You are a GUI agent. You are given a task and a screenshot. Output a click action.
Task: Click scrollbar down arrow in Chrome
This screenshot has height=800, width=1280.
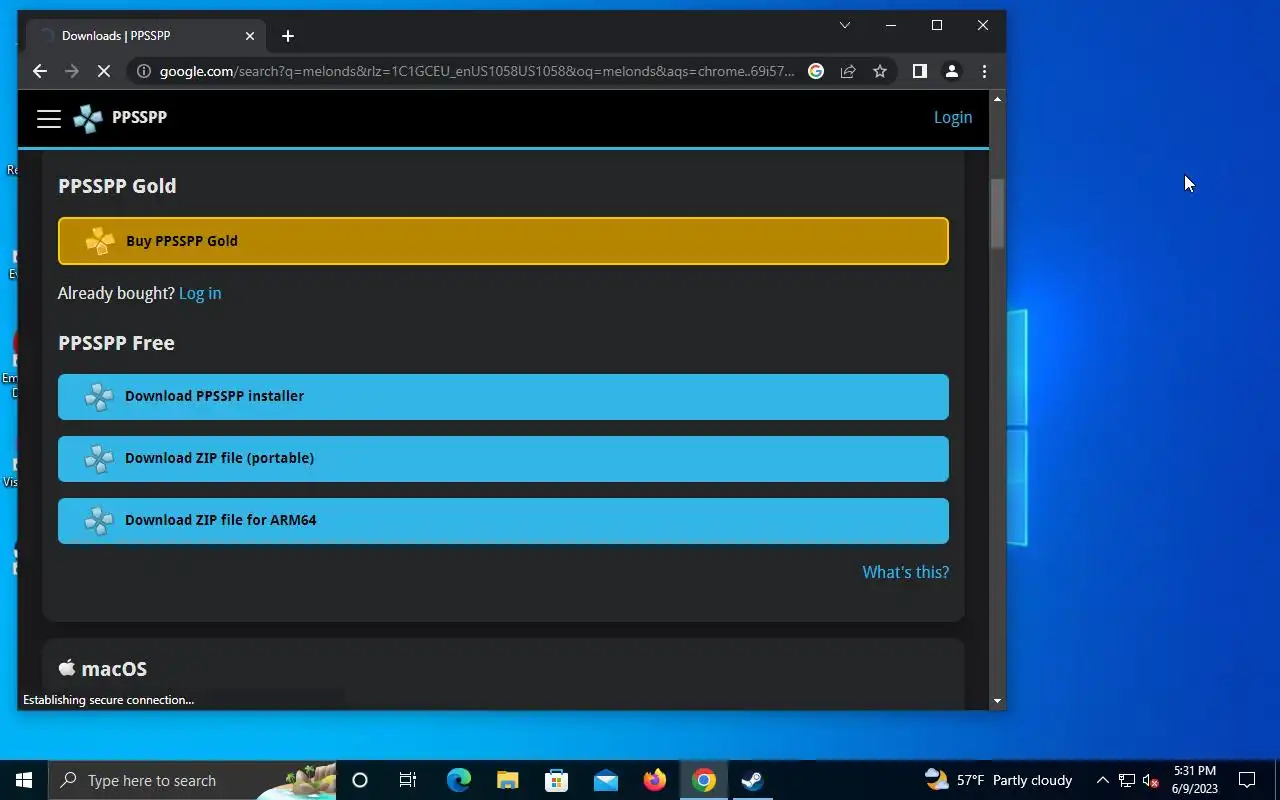[997, 701]
